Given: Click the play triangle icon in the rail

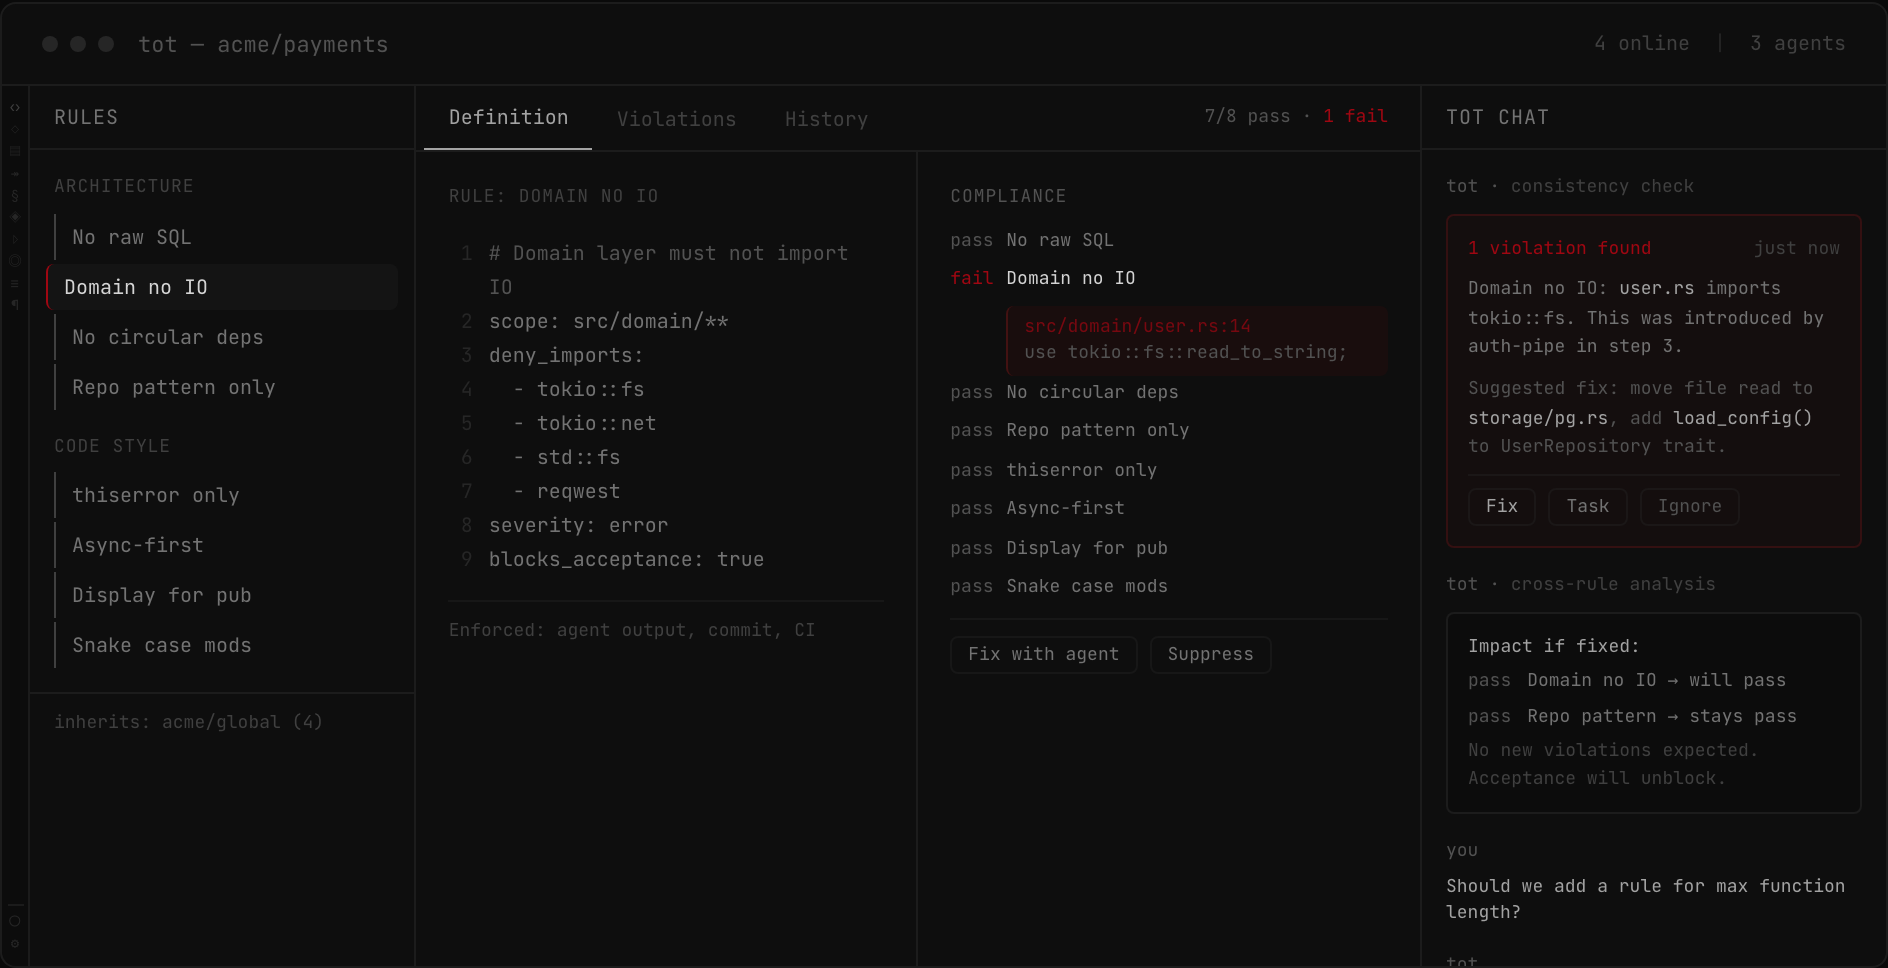Looking at the screenshot, I should [x=15, y=240].
